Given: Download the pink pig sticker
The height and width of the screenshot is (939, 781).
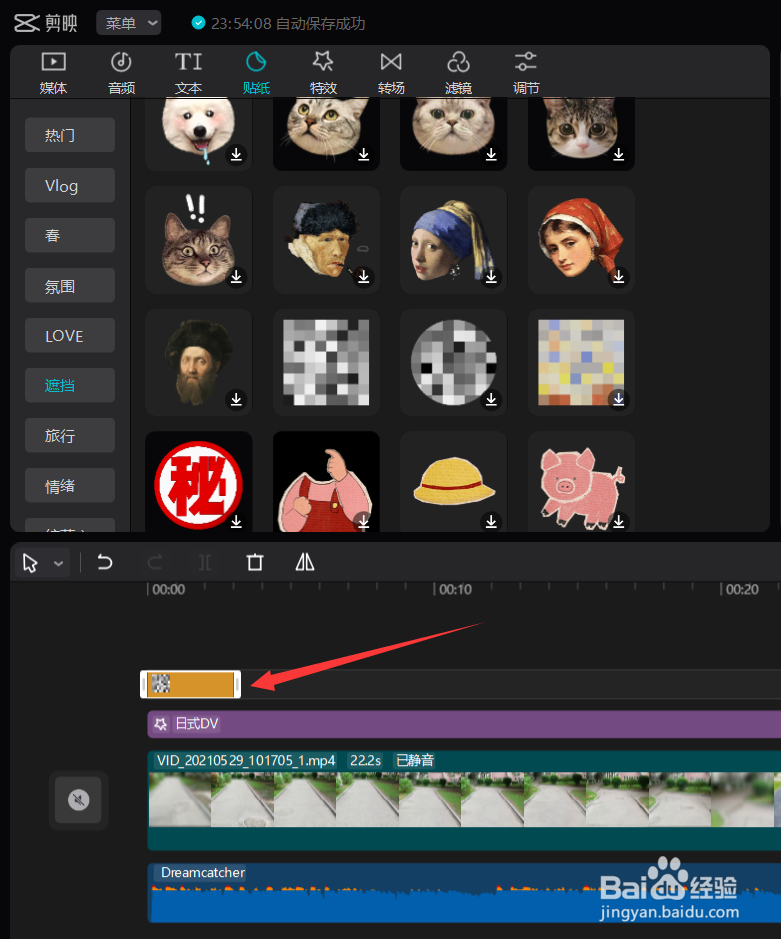Looking at the screenshot, I should click(x=619, y=521).
